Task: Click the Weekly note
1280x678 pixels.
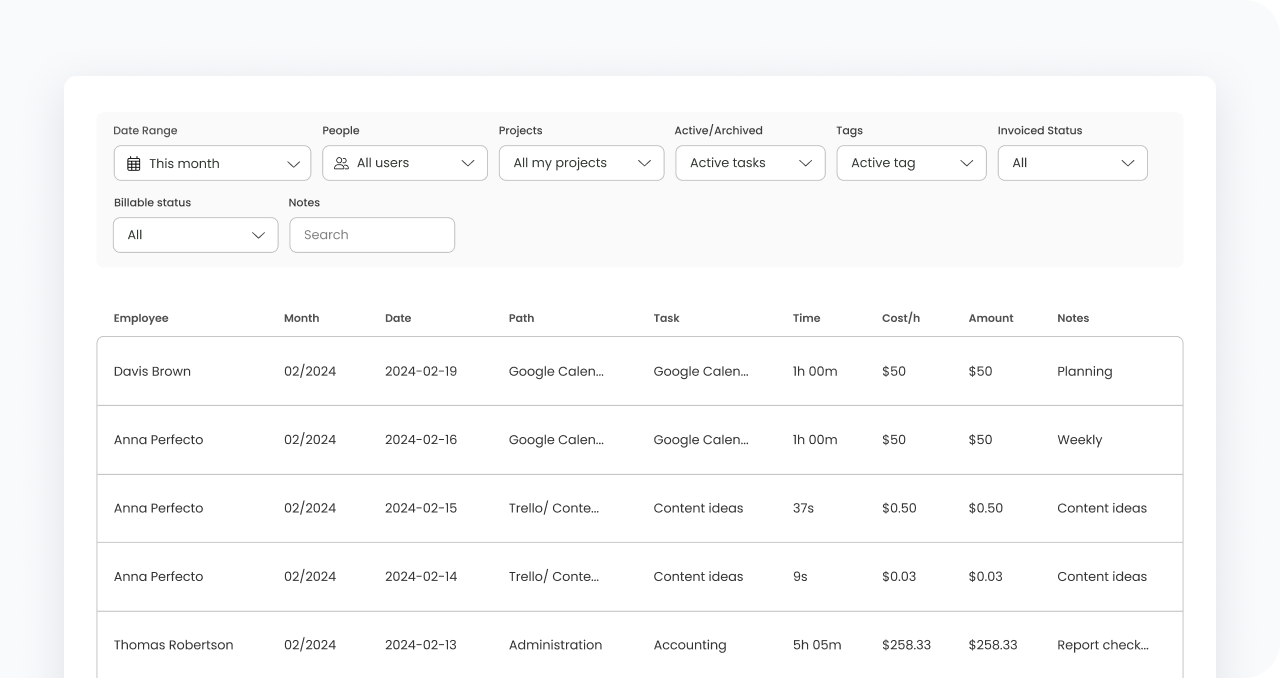Action: (1080, 440)
